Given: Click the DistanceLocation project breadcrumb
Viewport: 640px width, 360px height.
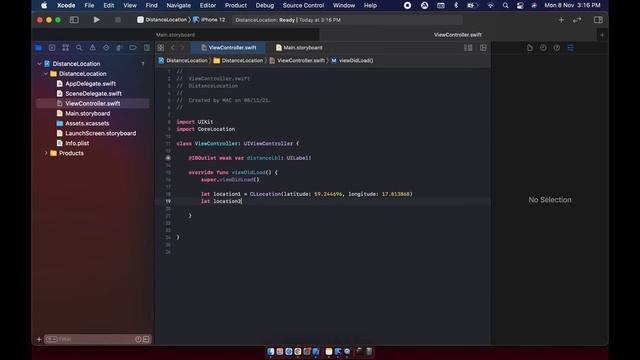Looking at the screenshot, I should point(183,60).
